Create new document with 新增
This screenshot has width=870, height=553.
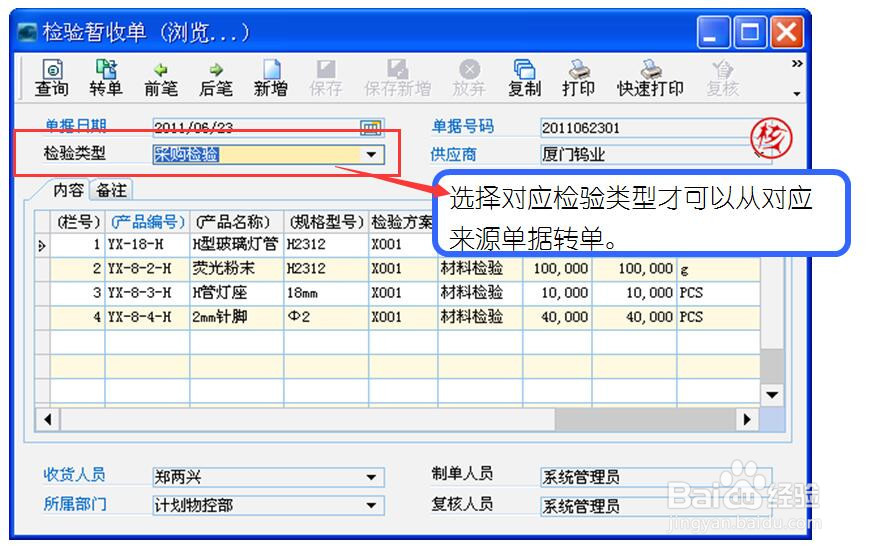271,78
